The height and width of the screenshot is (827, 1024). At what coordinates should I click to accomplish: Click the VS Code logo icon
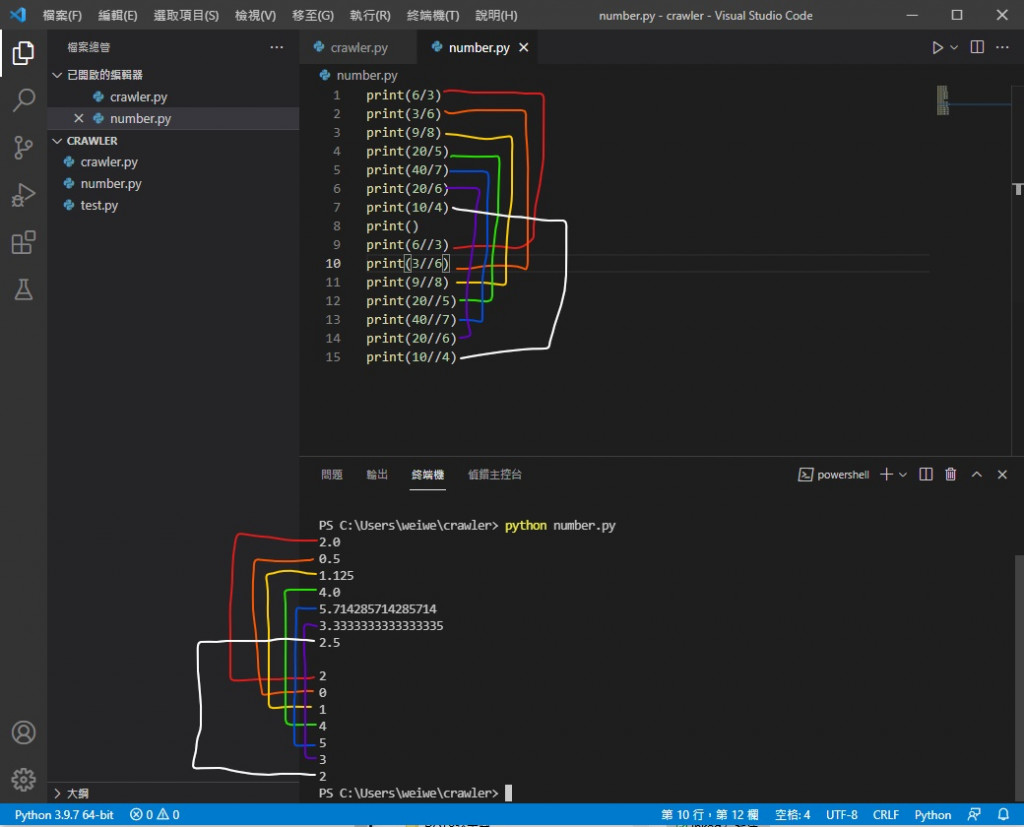coord(18,14)
